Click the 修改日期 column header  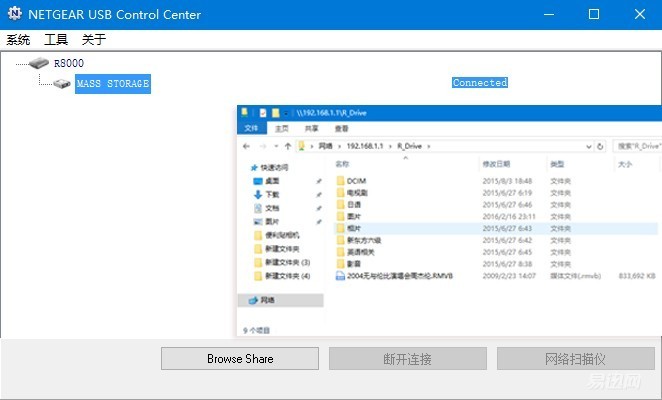(496, 164)
